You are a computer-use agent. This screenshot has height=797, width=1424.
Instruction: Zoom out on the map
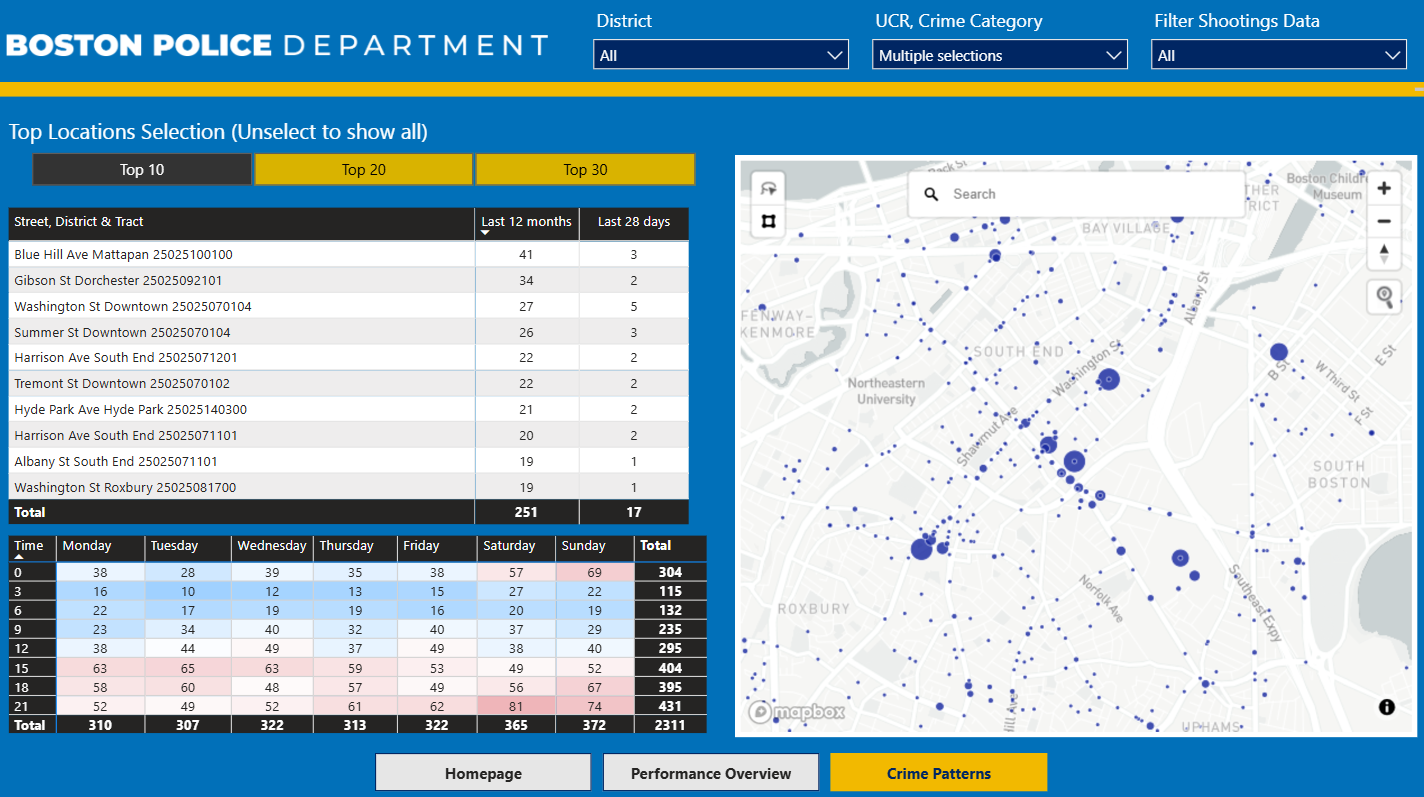pyautogui.click(x=1384, y=221)
